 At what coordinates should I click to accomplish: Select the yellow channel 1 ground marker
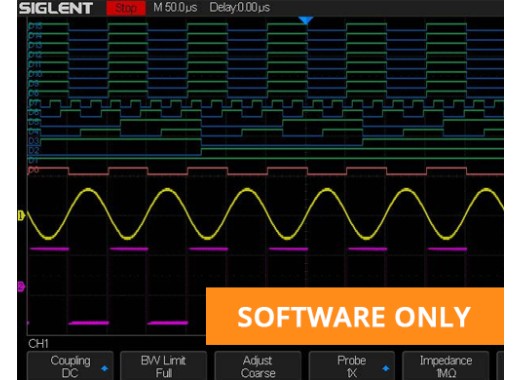pos(21,216)
